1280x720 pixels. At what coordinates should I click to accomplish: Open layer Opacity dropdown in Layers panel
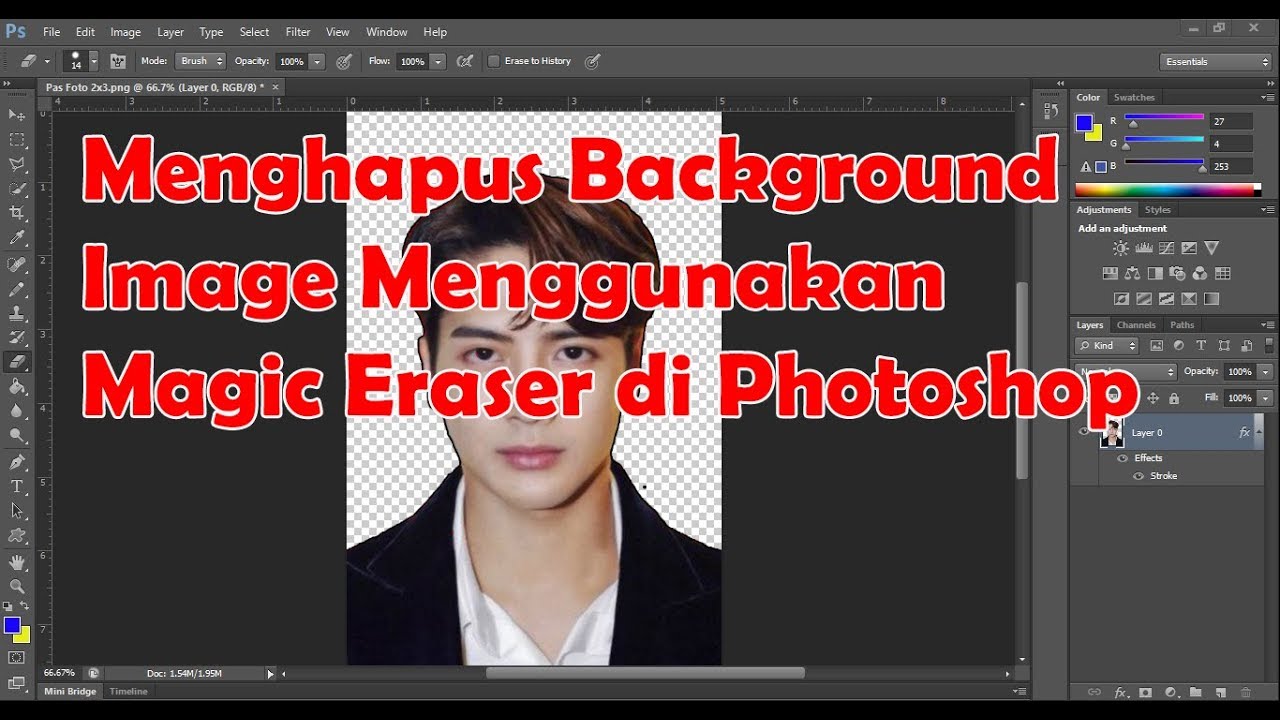point(1265,371)
